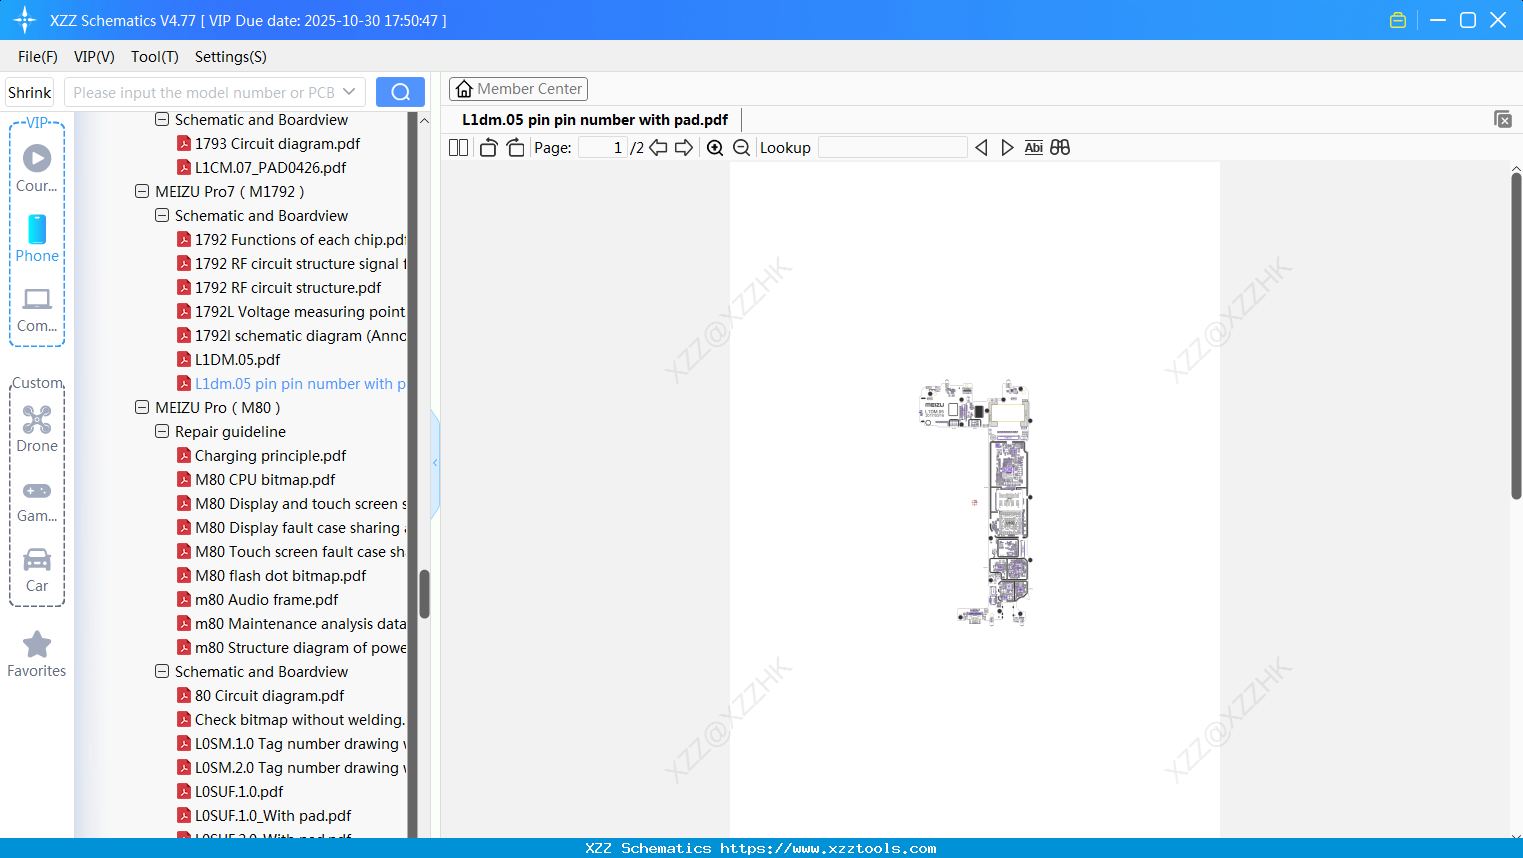Click the XZZ Schematics app logo

coord(25,20)
